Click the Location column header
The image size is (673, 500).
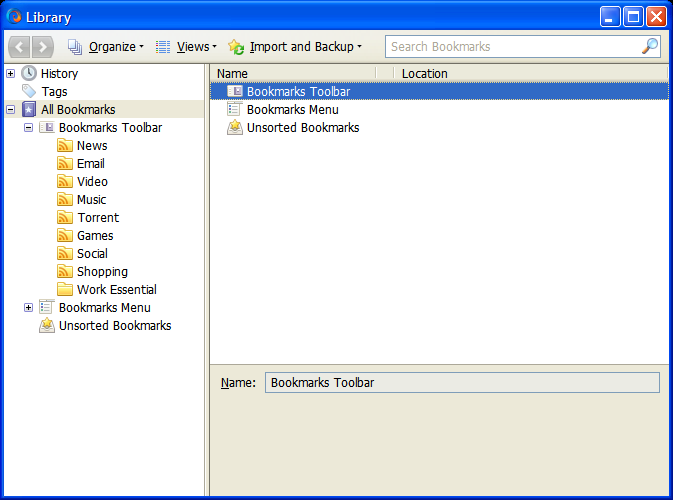(520, 73)
